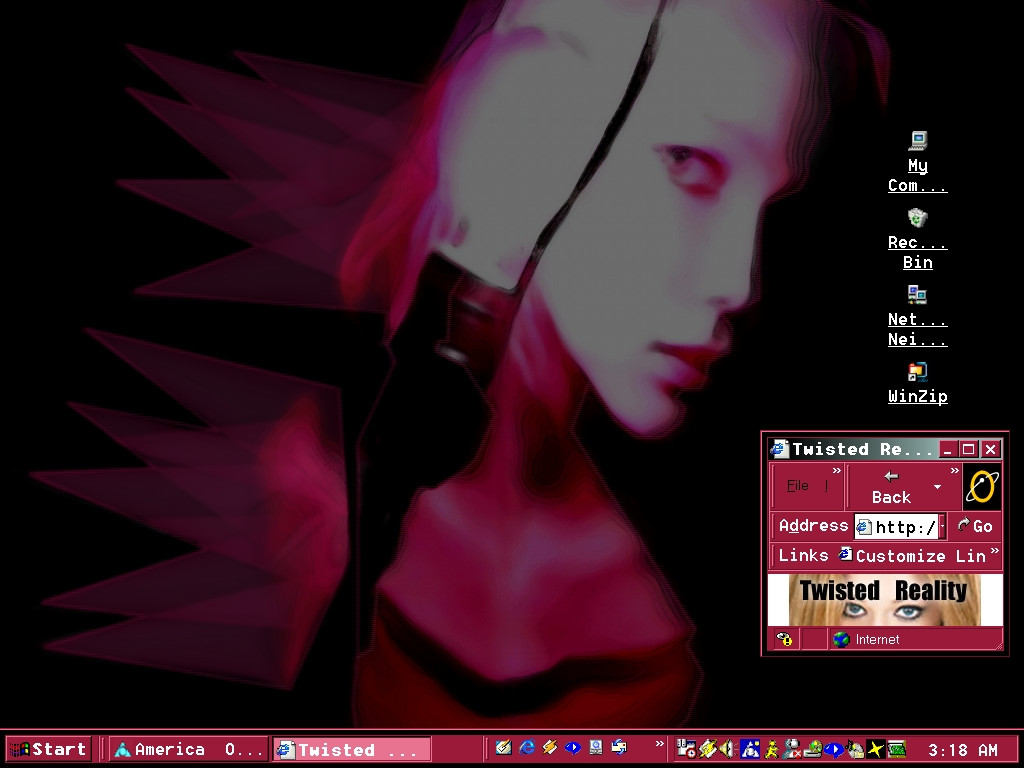Open the Recycle Bin desktop icon
Screen dimensions: 1024x768
click(918, 239)
